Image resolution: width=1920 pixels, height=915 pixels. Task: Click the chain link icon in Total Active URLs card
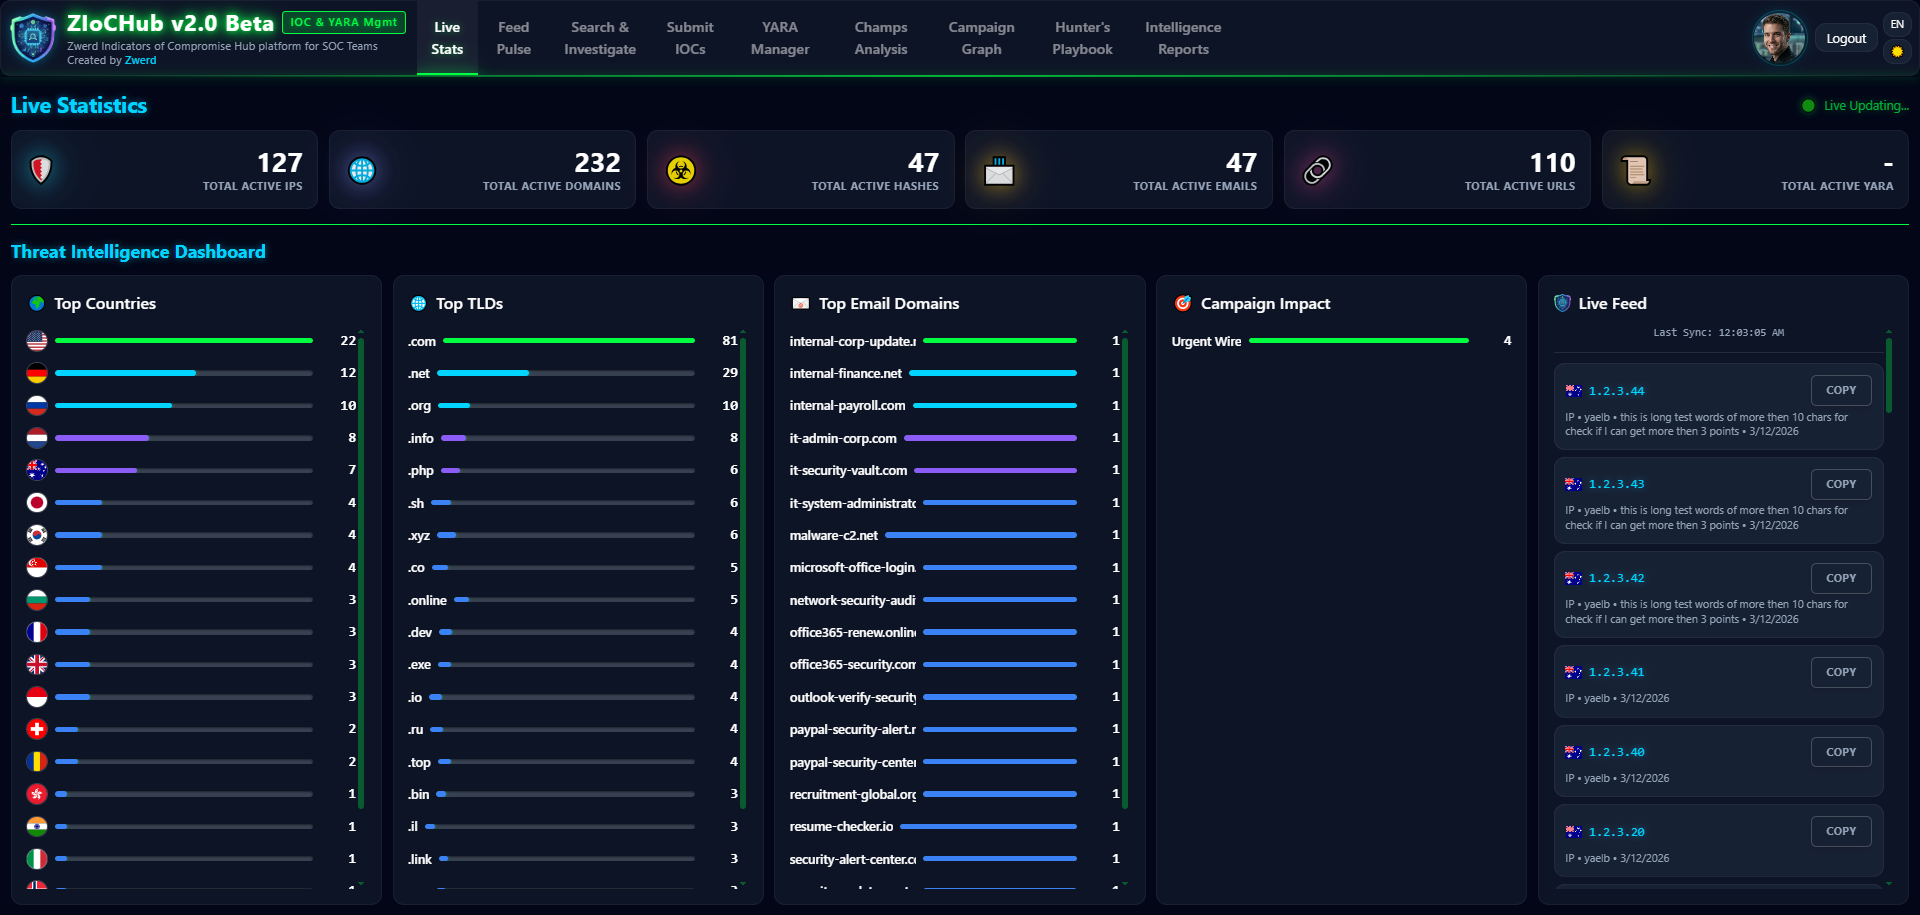(1317, 171)
